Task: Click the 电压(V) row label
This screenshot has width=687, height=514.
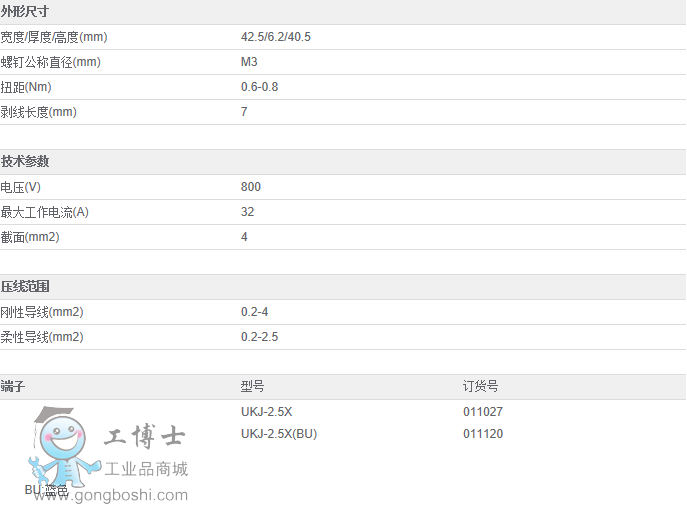Action: tap(21, 187)
